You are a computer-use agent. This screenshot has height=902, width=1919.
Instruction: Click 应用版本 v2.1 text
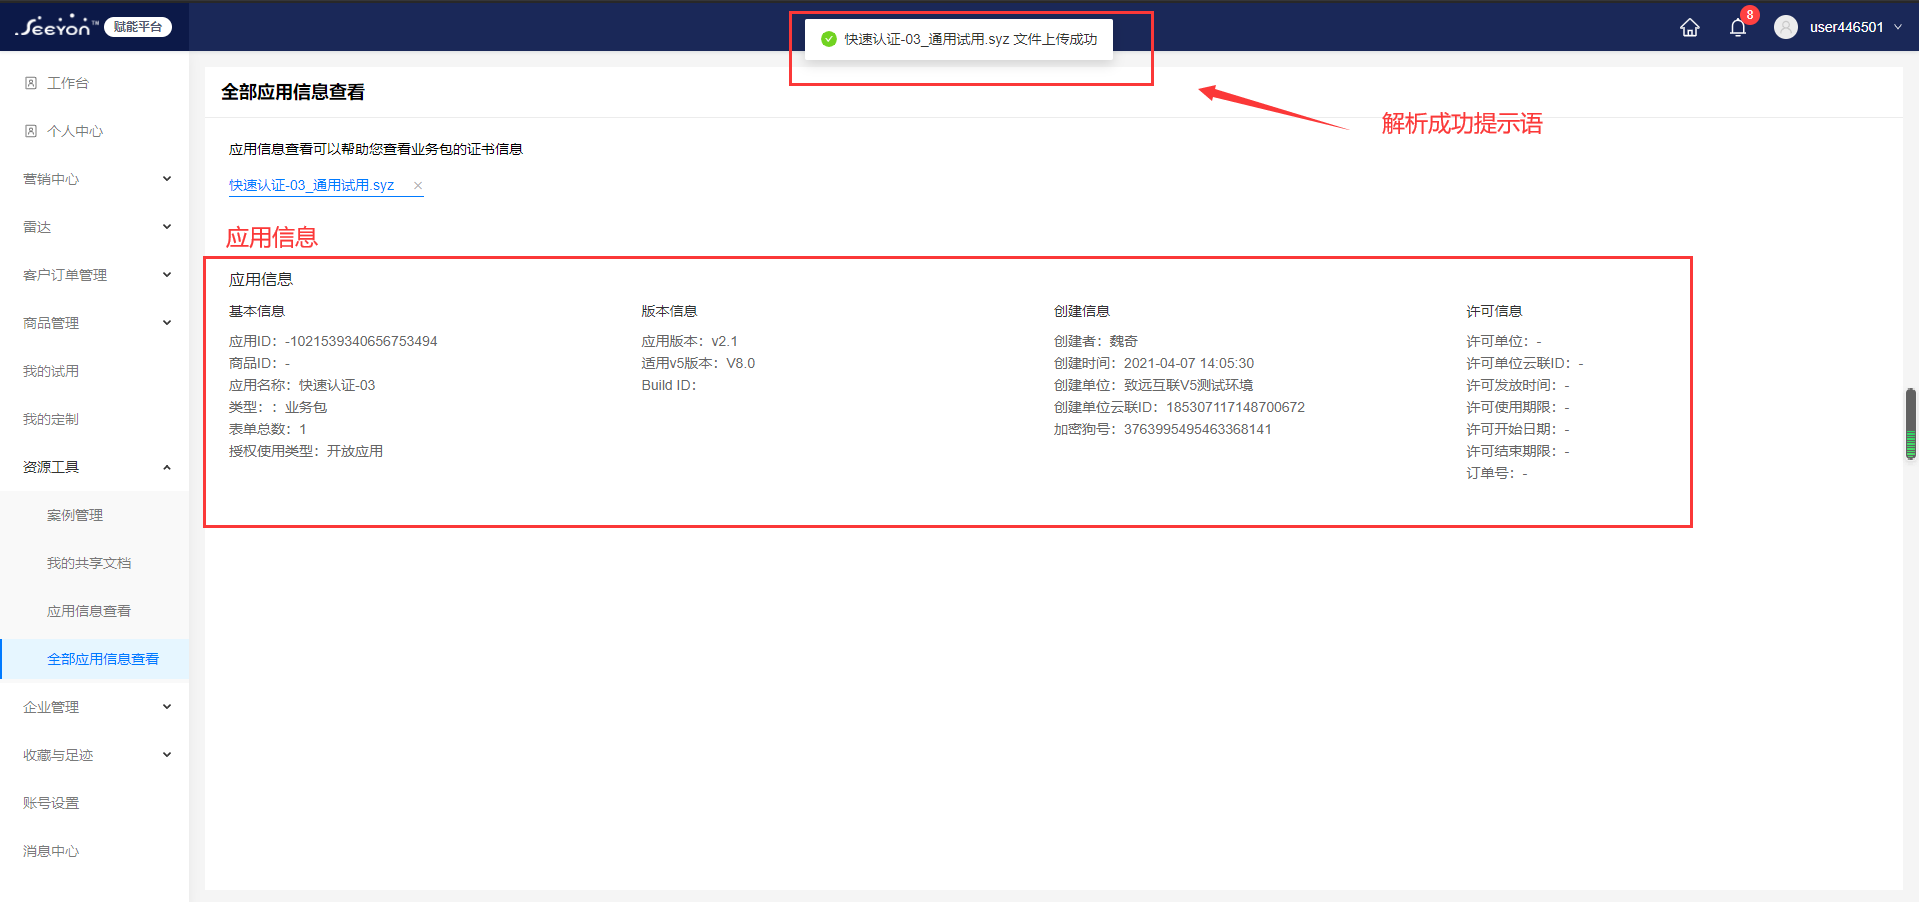pos(689,341)
